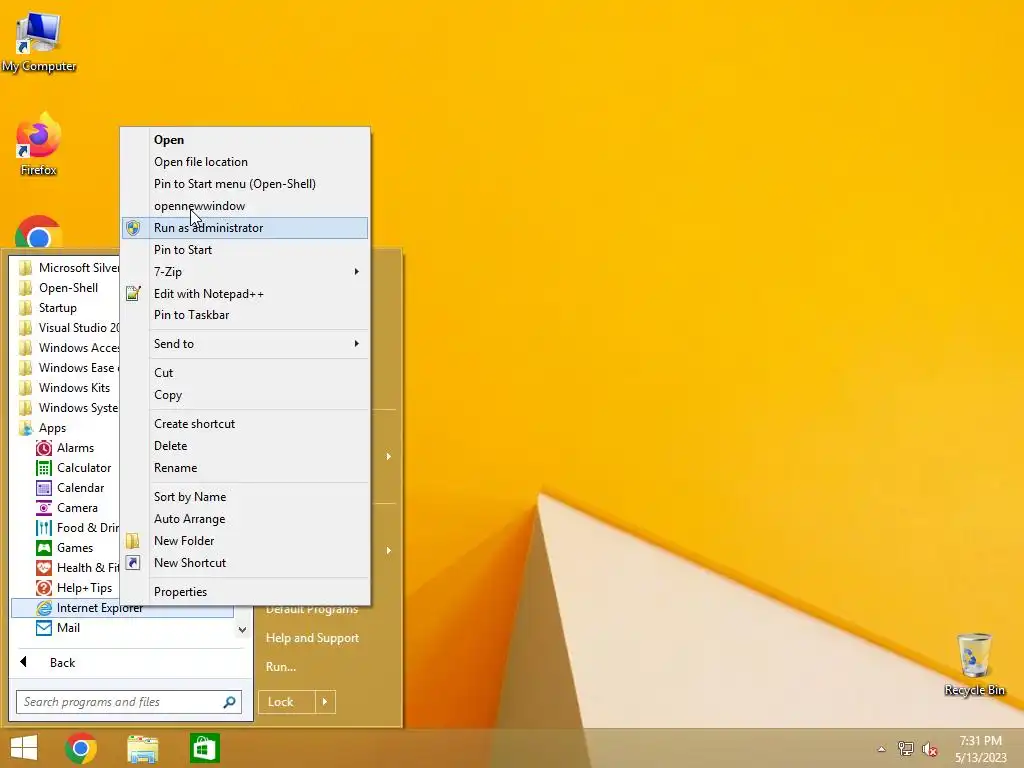
Task: Click the Mail app icon
Action: point(44,628)
